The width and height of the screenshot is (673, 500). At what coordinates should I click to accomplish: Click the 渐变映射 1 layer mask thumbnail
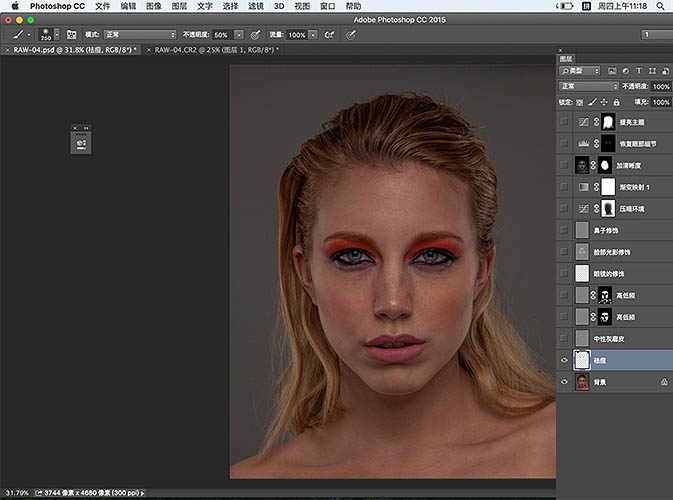tap(606, 187)
